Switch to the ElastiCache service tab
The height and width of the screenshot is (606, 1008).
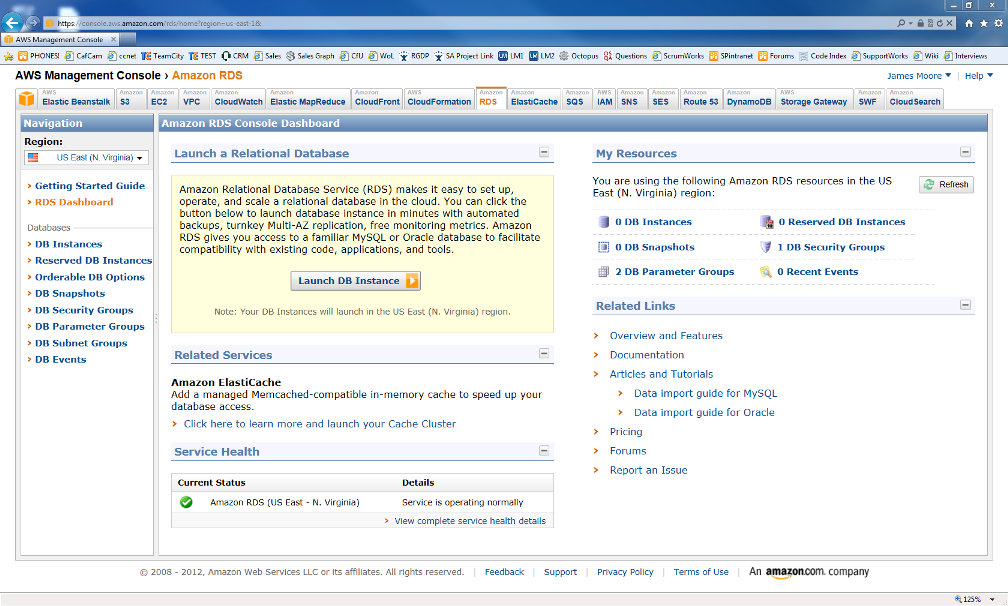coord(534,99)
